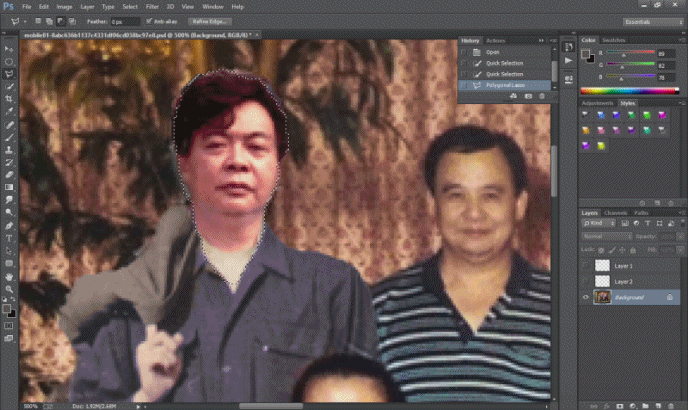Image resolution: width=688 pixels, height=410 pixels.
Task: Select the Zoom tool
Action: click(x=9, y=289)
